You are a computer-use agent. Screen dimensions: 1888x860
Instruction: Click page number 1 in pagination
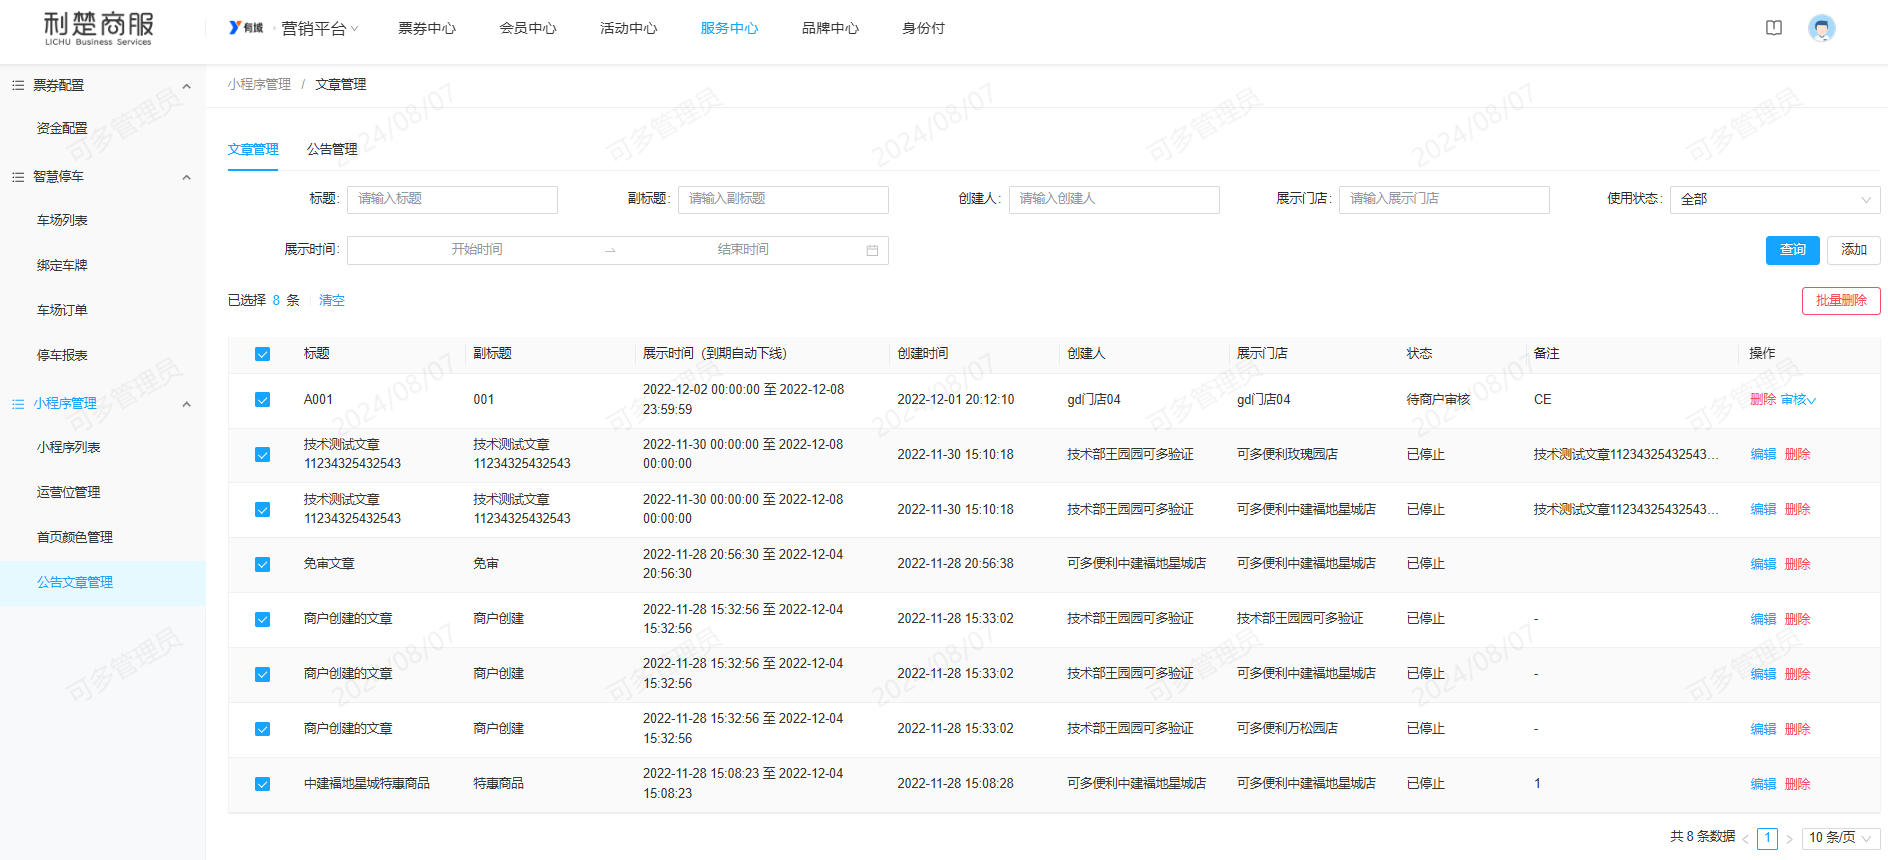(x=1768, y=838)
